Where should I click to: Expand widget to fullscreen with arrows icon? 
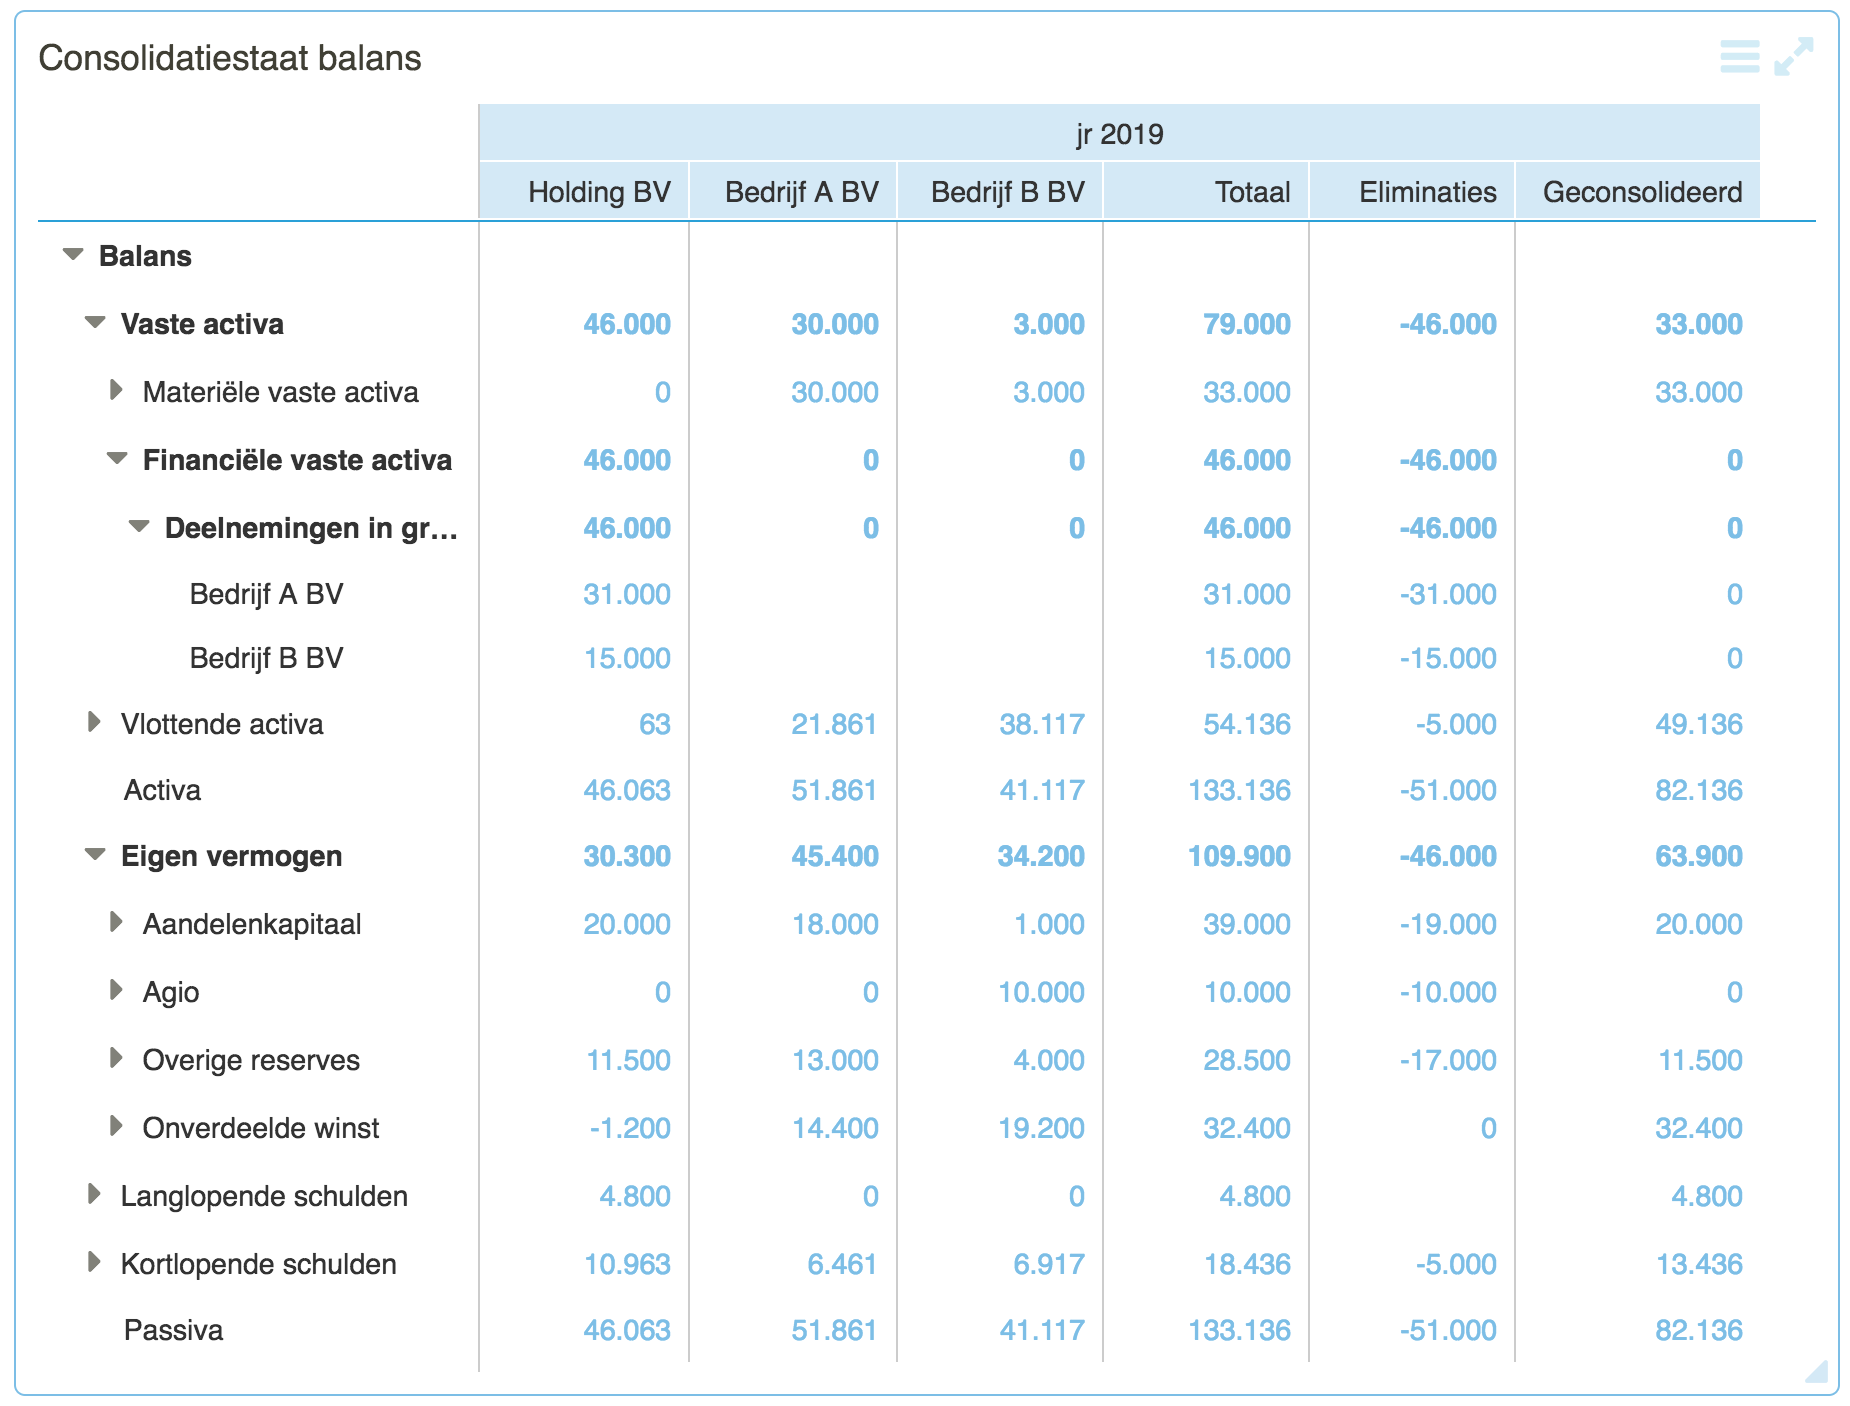pos(1794,56)
